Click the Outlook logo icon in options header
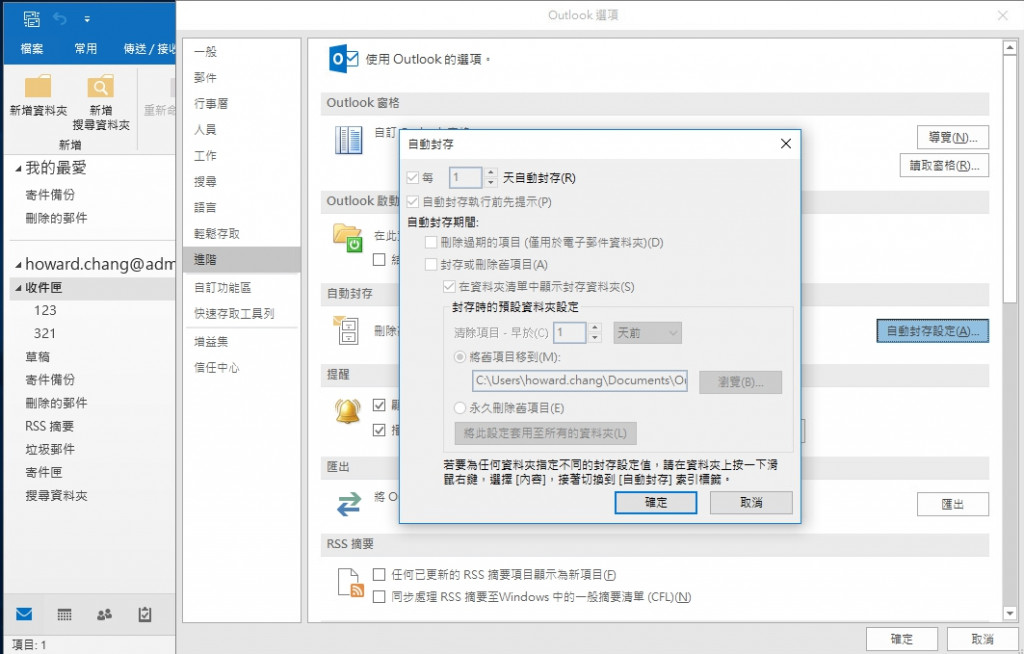 pos(343,59)
